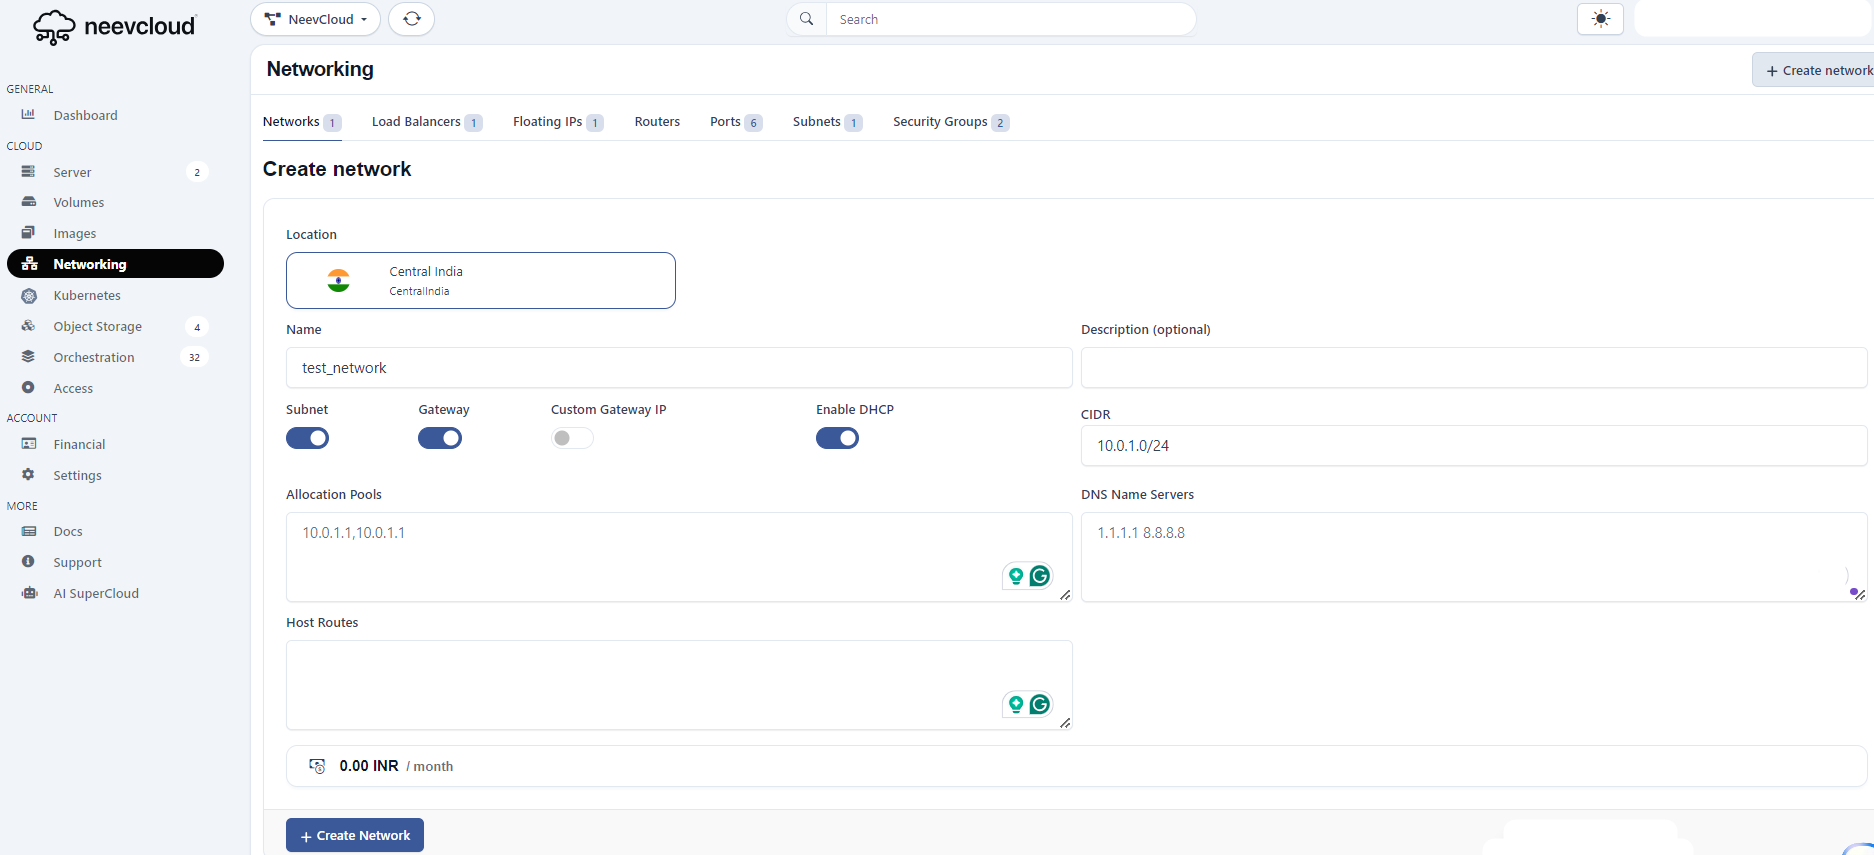Open Object Storage in sidebar
The image size is (1874, 855).
pyautogui.click(x=97, y=327)
